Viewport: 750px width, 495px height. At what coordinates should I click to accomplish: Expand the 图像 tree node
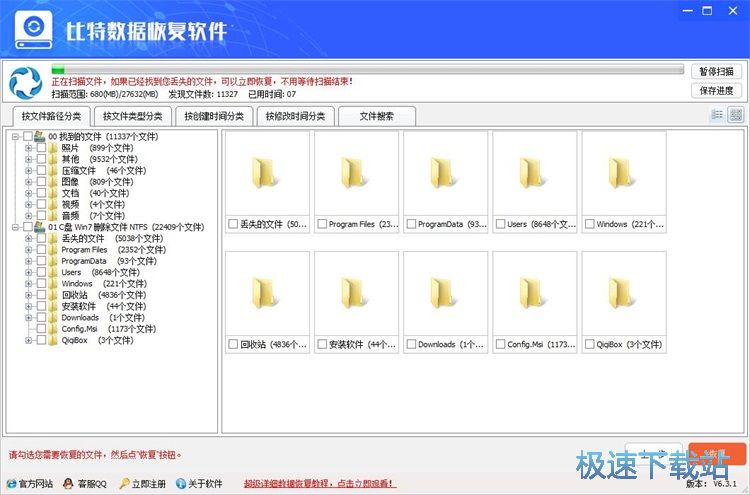29,182
